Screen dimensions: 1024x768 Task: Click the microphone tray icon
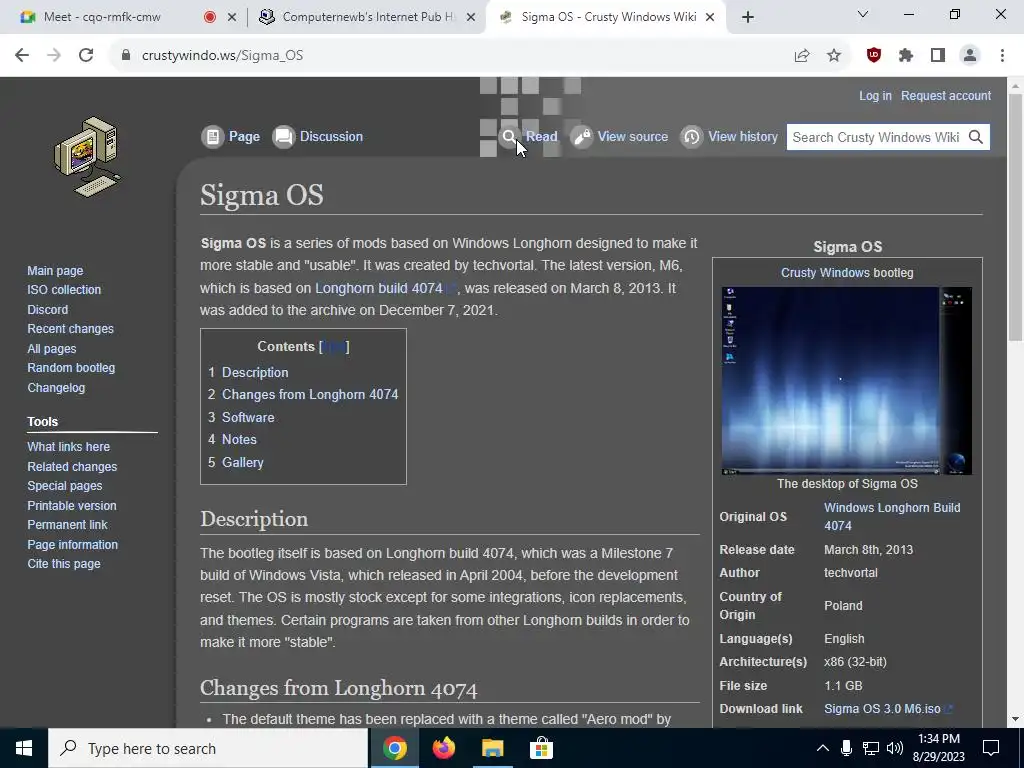coord(846,748)
